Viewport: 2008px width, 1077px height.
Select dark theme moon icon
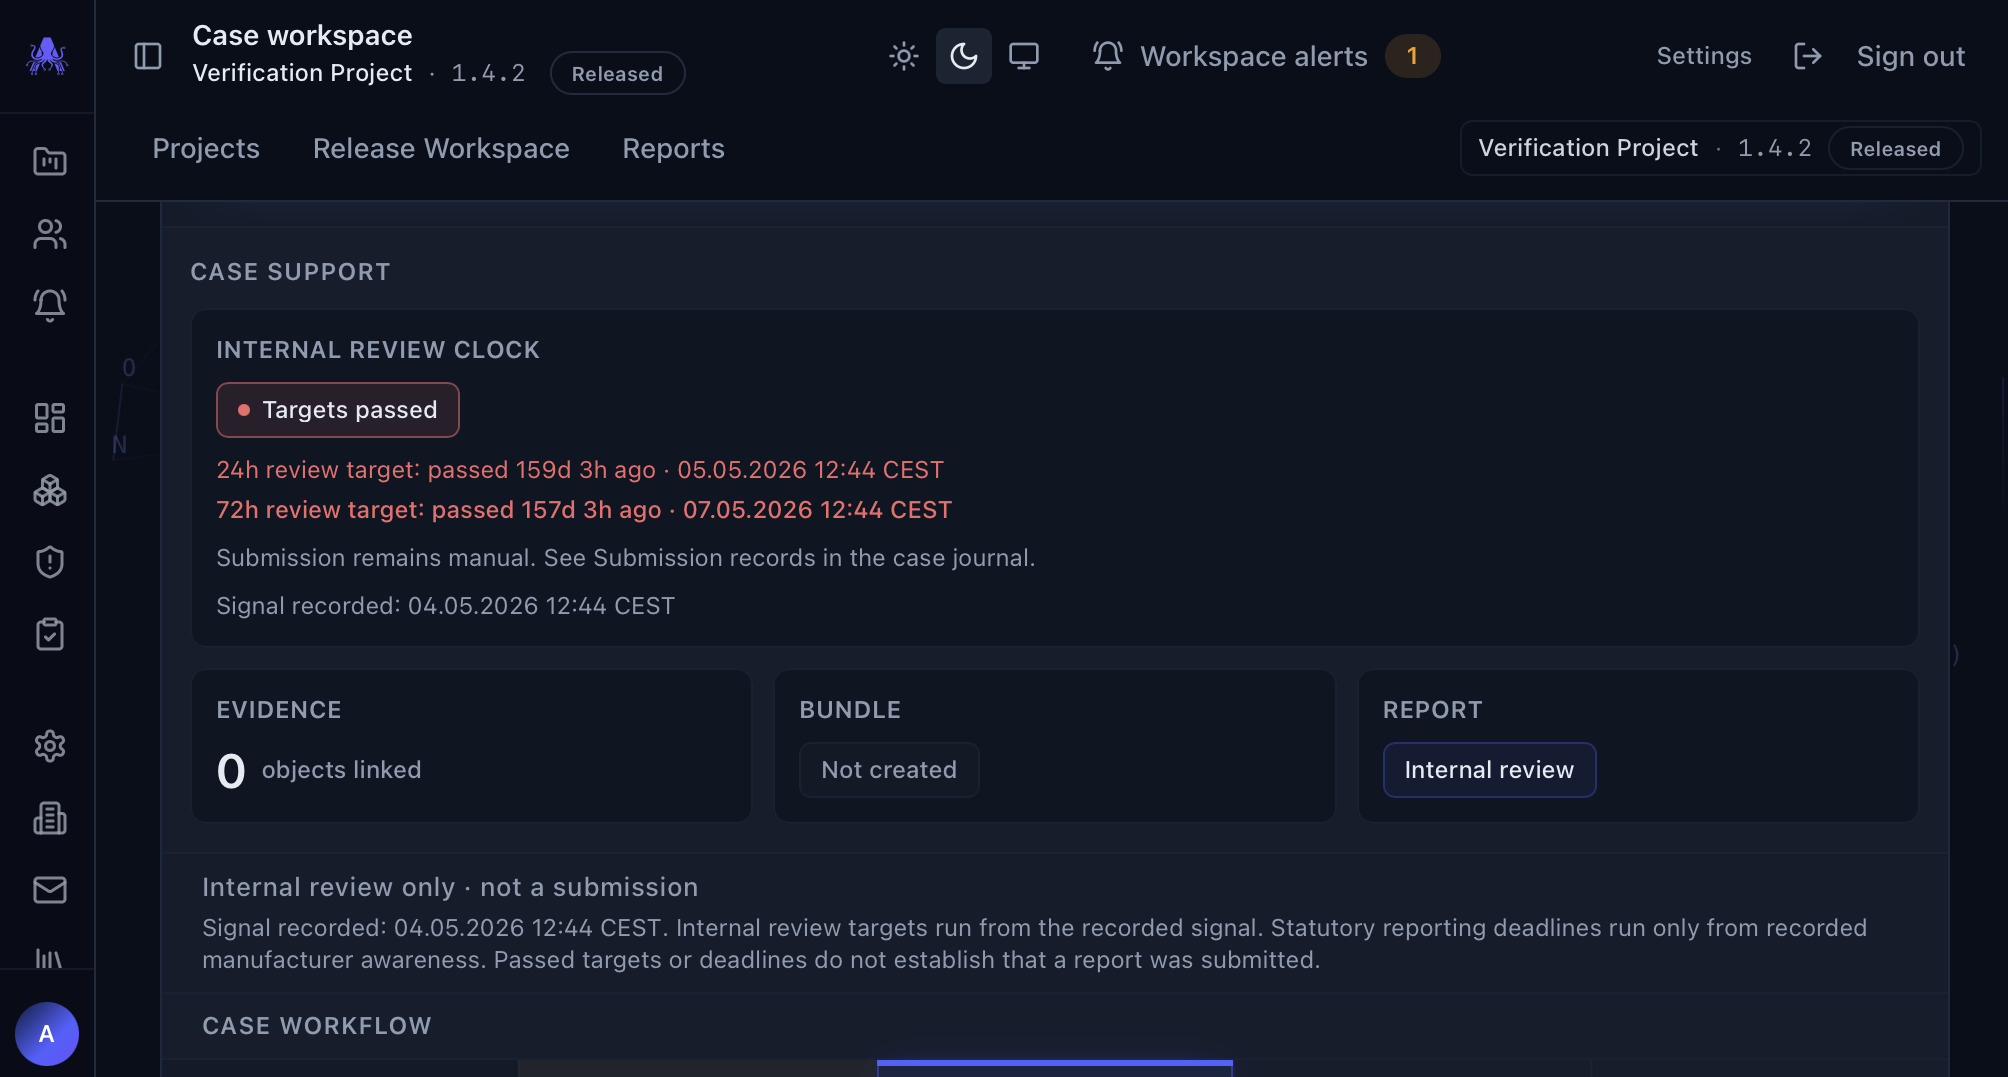click(964, 56)
